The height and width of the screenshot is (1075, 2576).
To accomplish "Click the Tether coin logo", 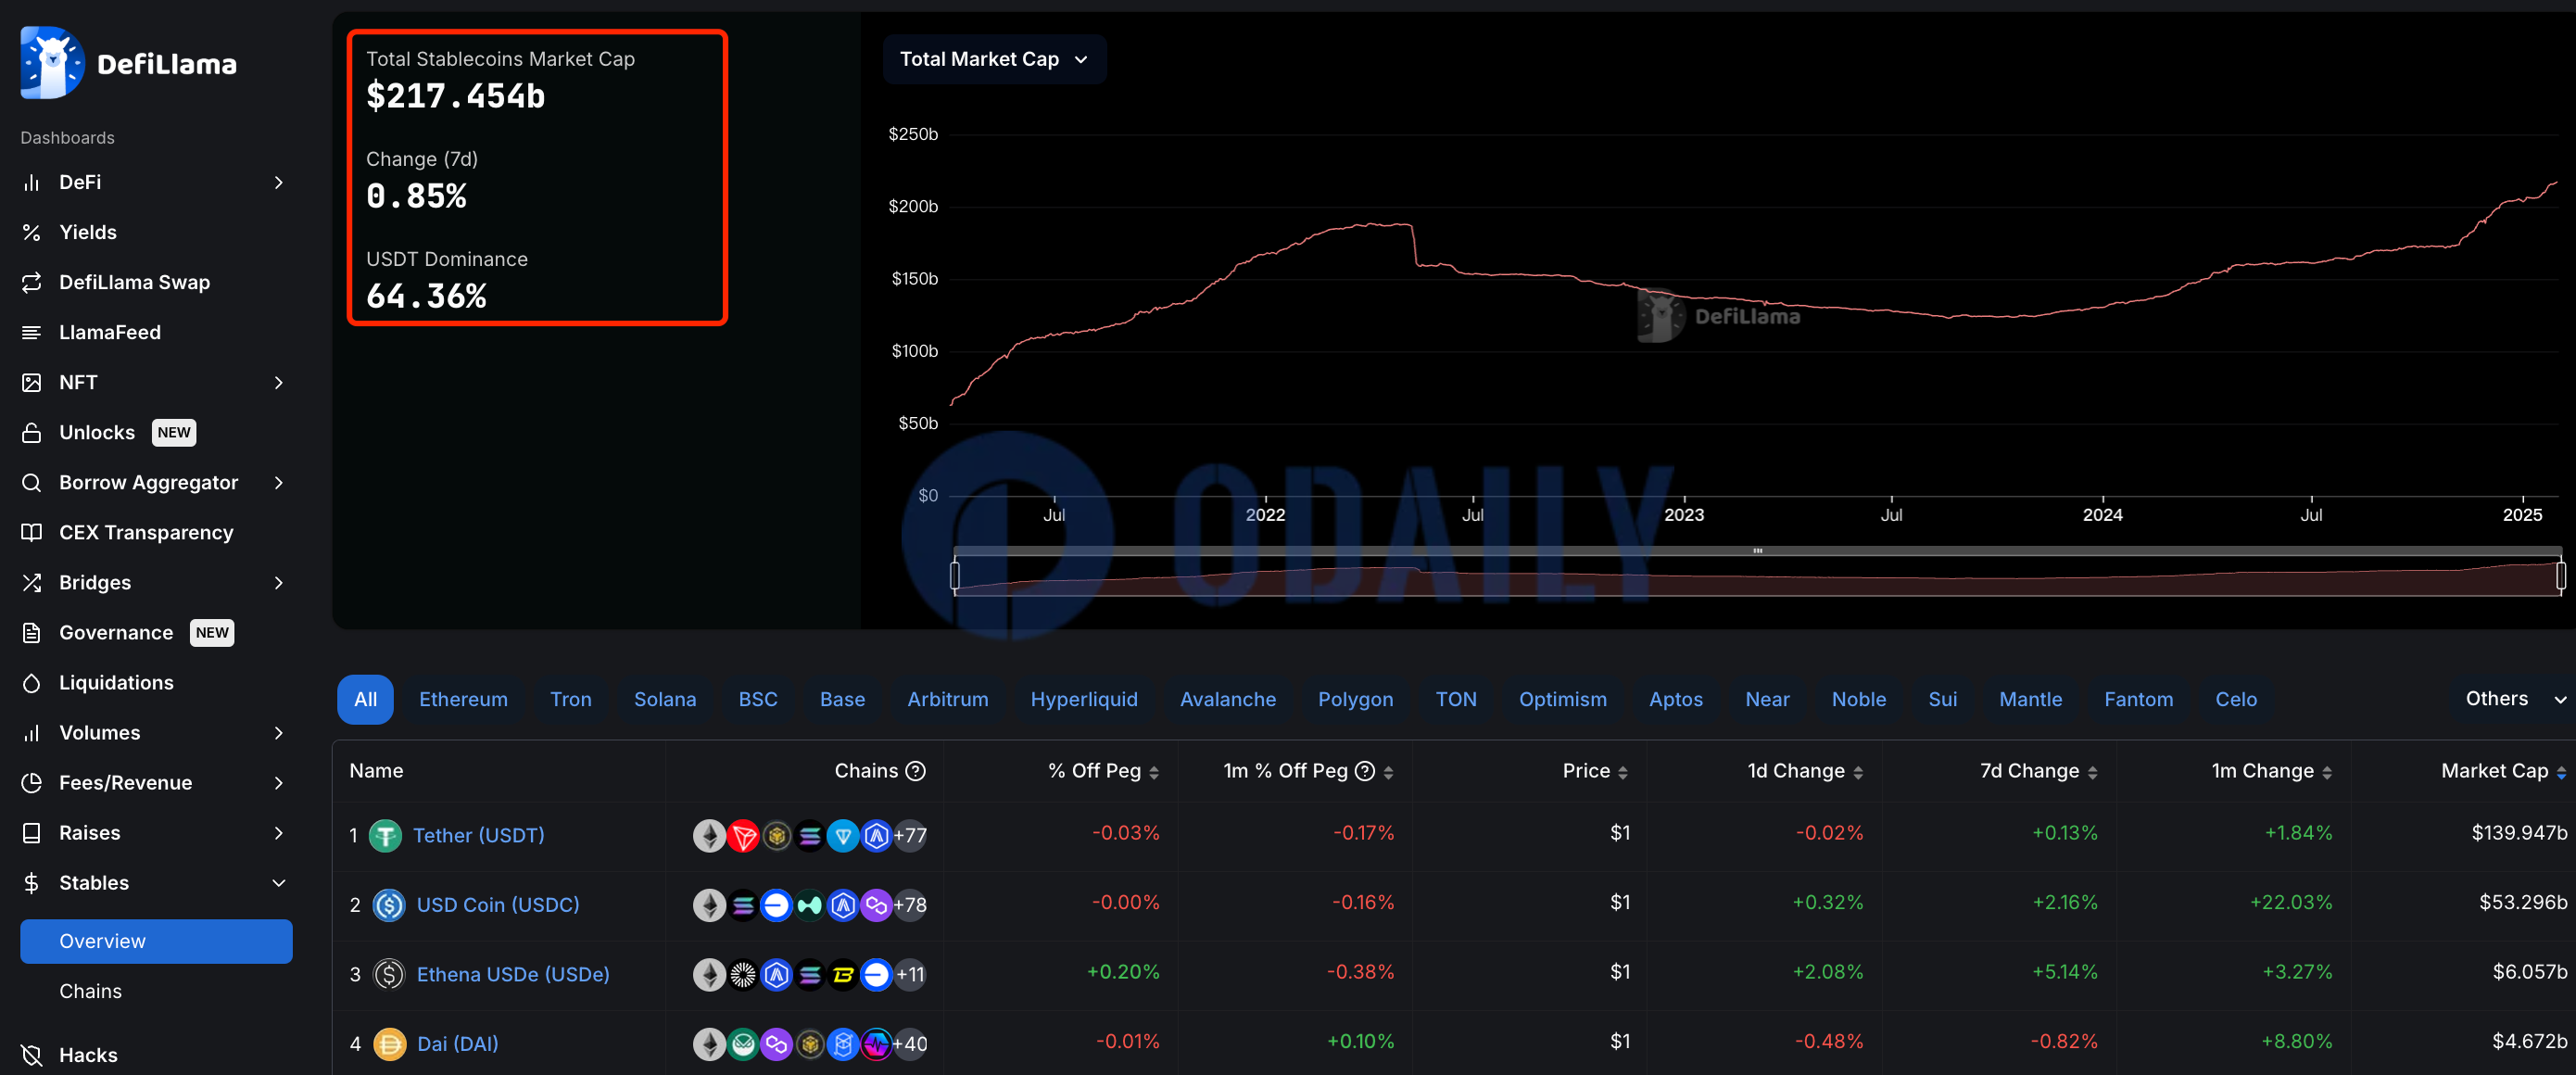I will pyautogui.click(x=385, y=835).
